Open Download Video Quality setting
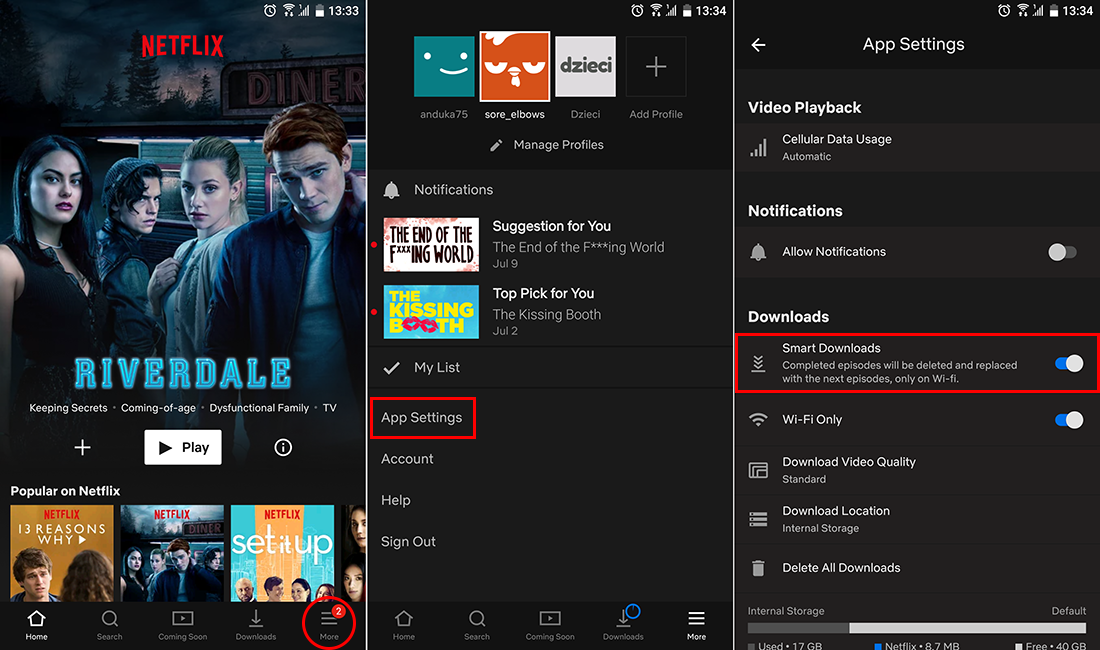1100x650 pixels. [917, 470]
